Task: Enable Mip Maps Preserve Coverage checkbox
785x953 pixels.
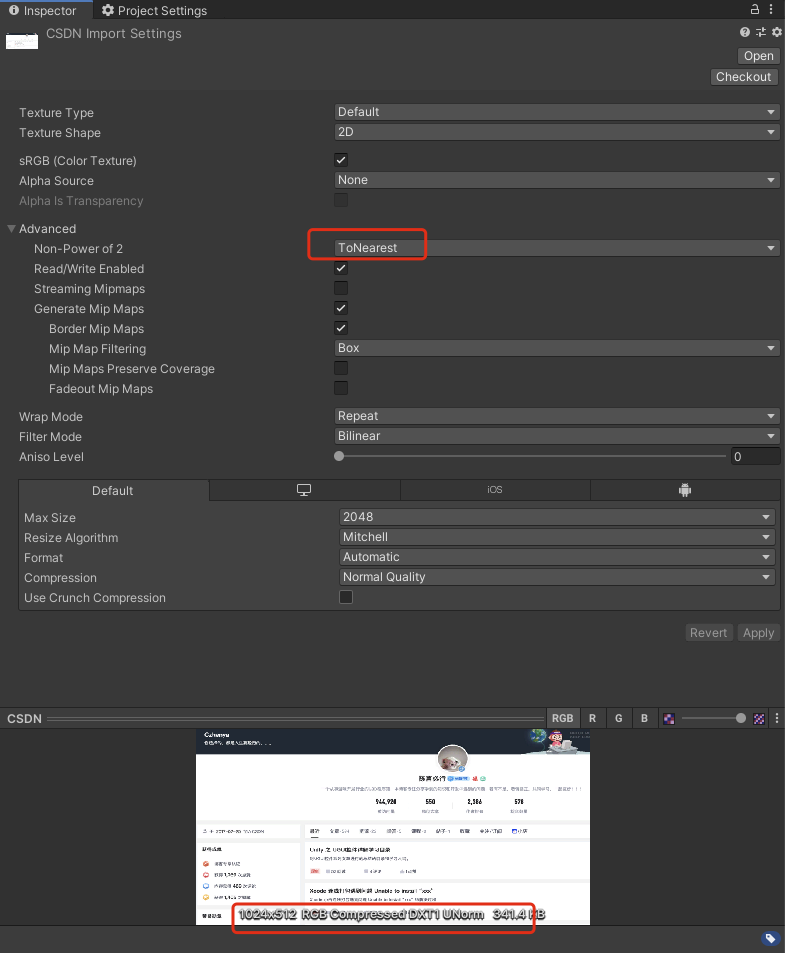Action: click(x=341, y=368)
